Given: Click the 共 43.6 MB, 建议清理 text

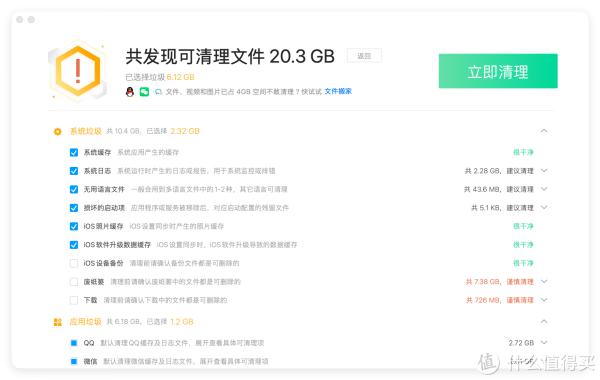Looking at the screenshot, I should 499,189.
